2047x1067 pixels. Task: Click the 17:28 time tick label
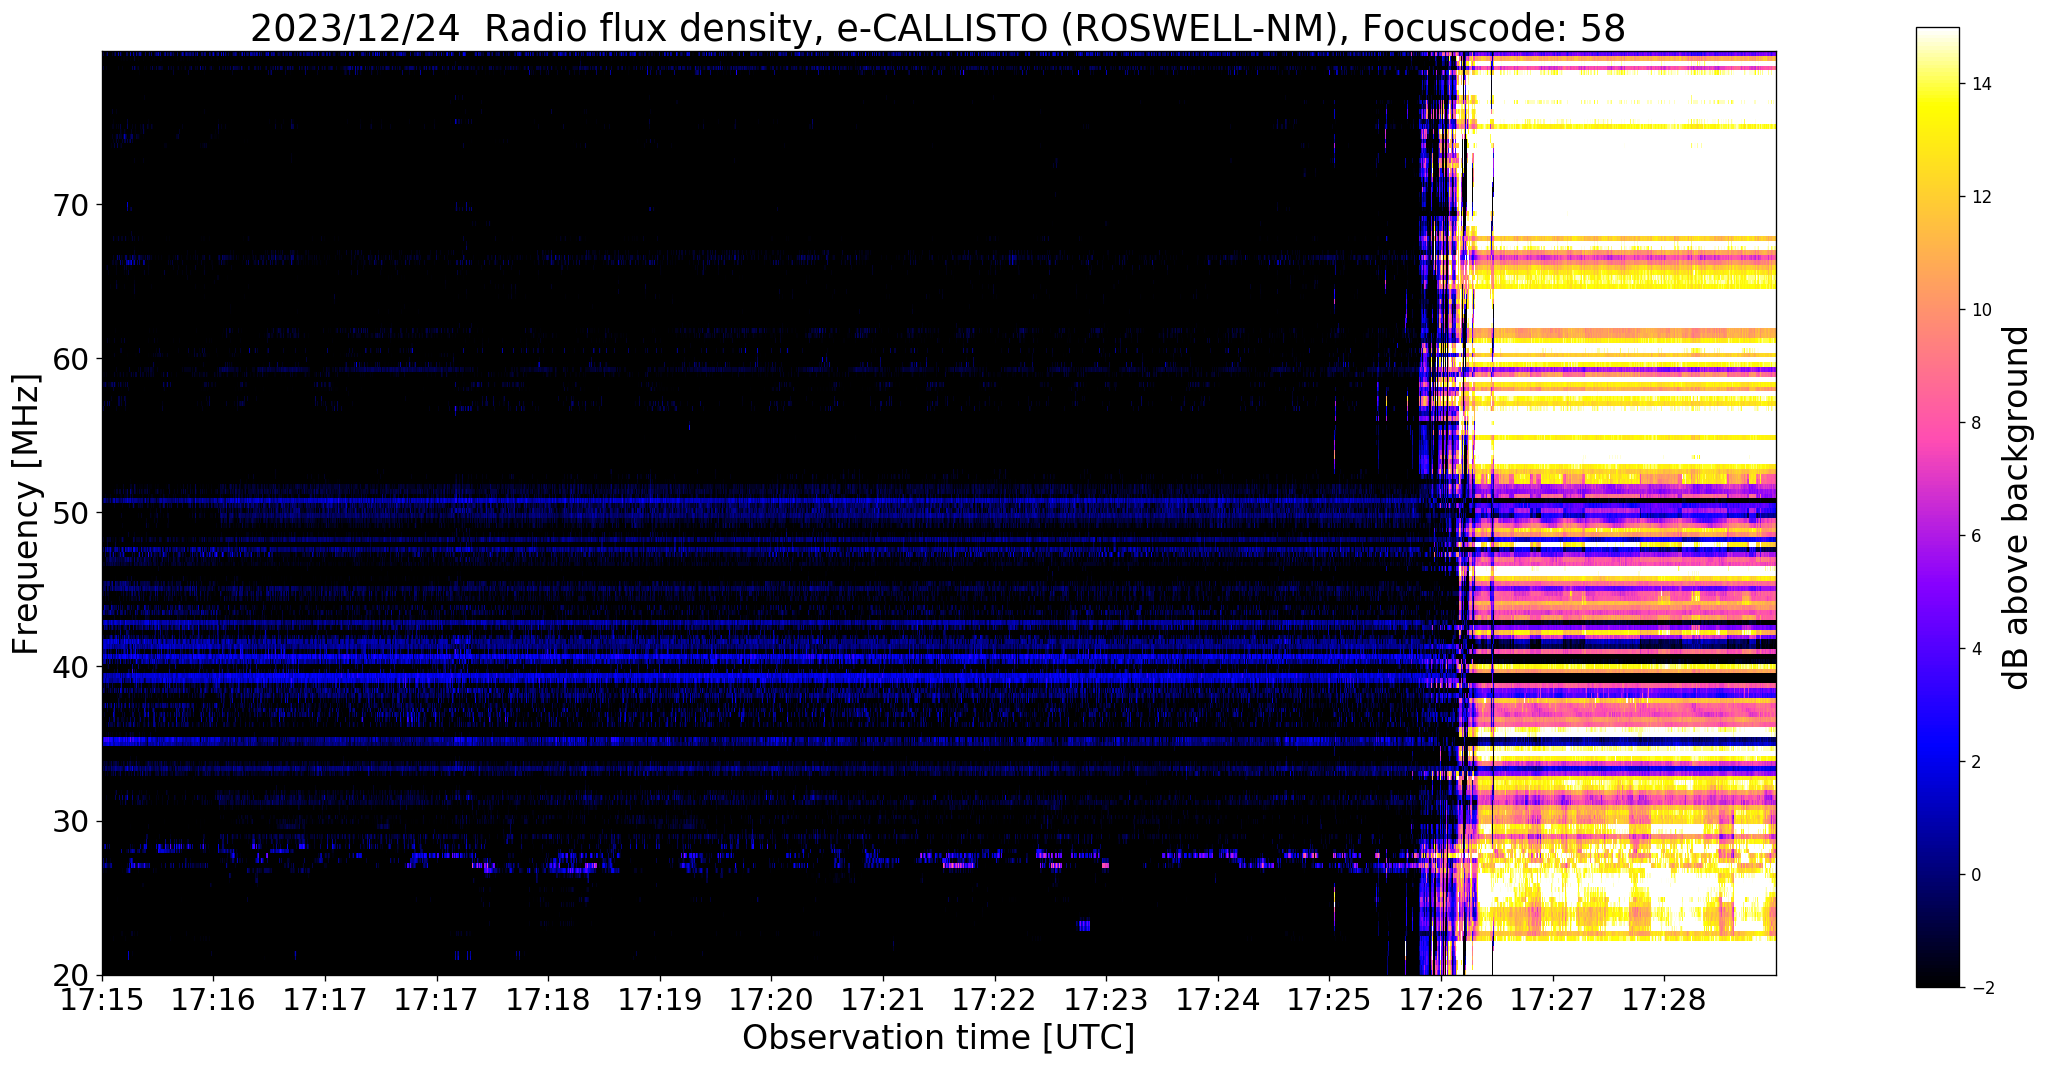[1664, 999]
